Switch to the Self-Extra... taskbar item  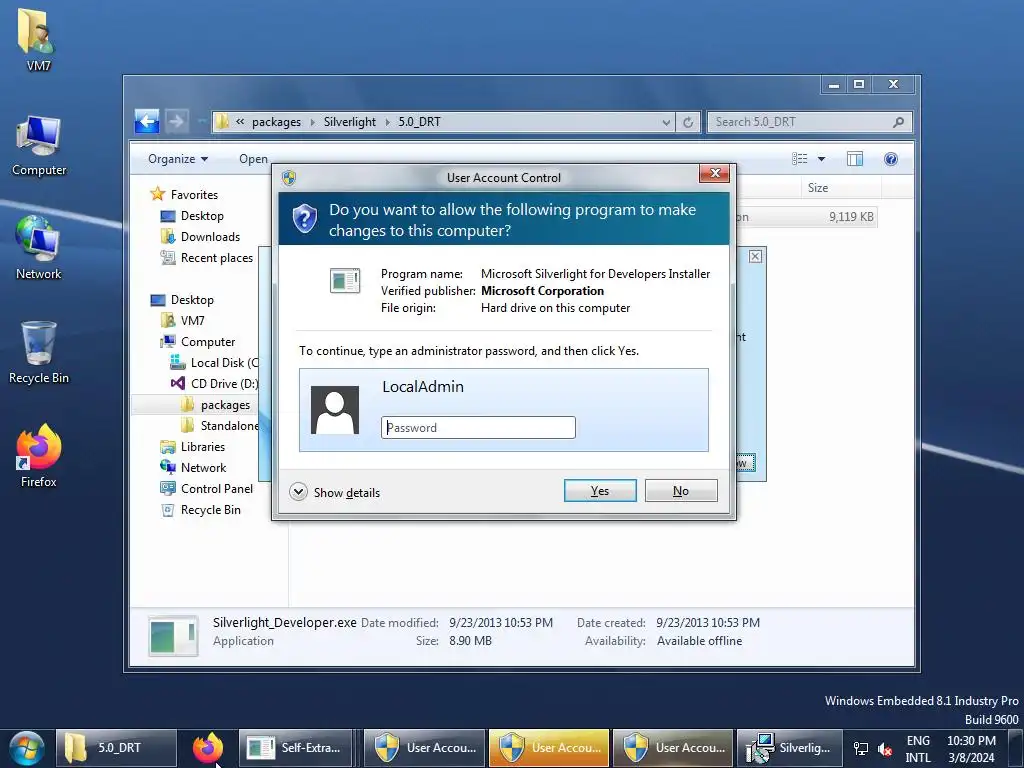point(296,748)
